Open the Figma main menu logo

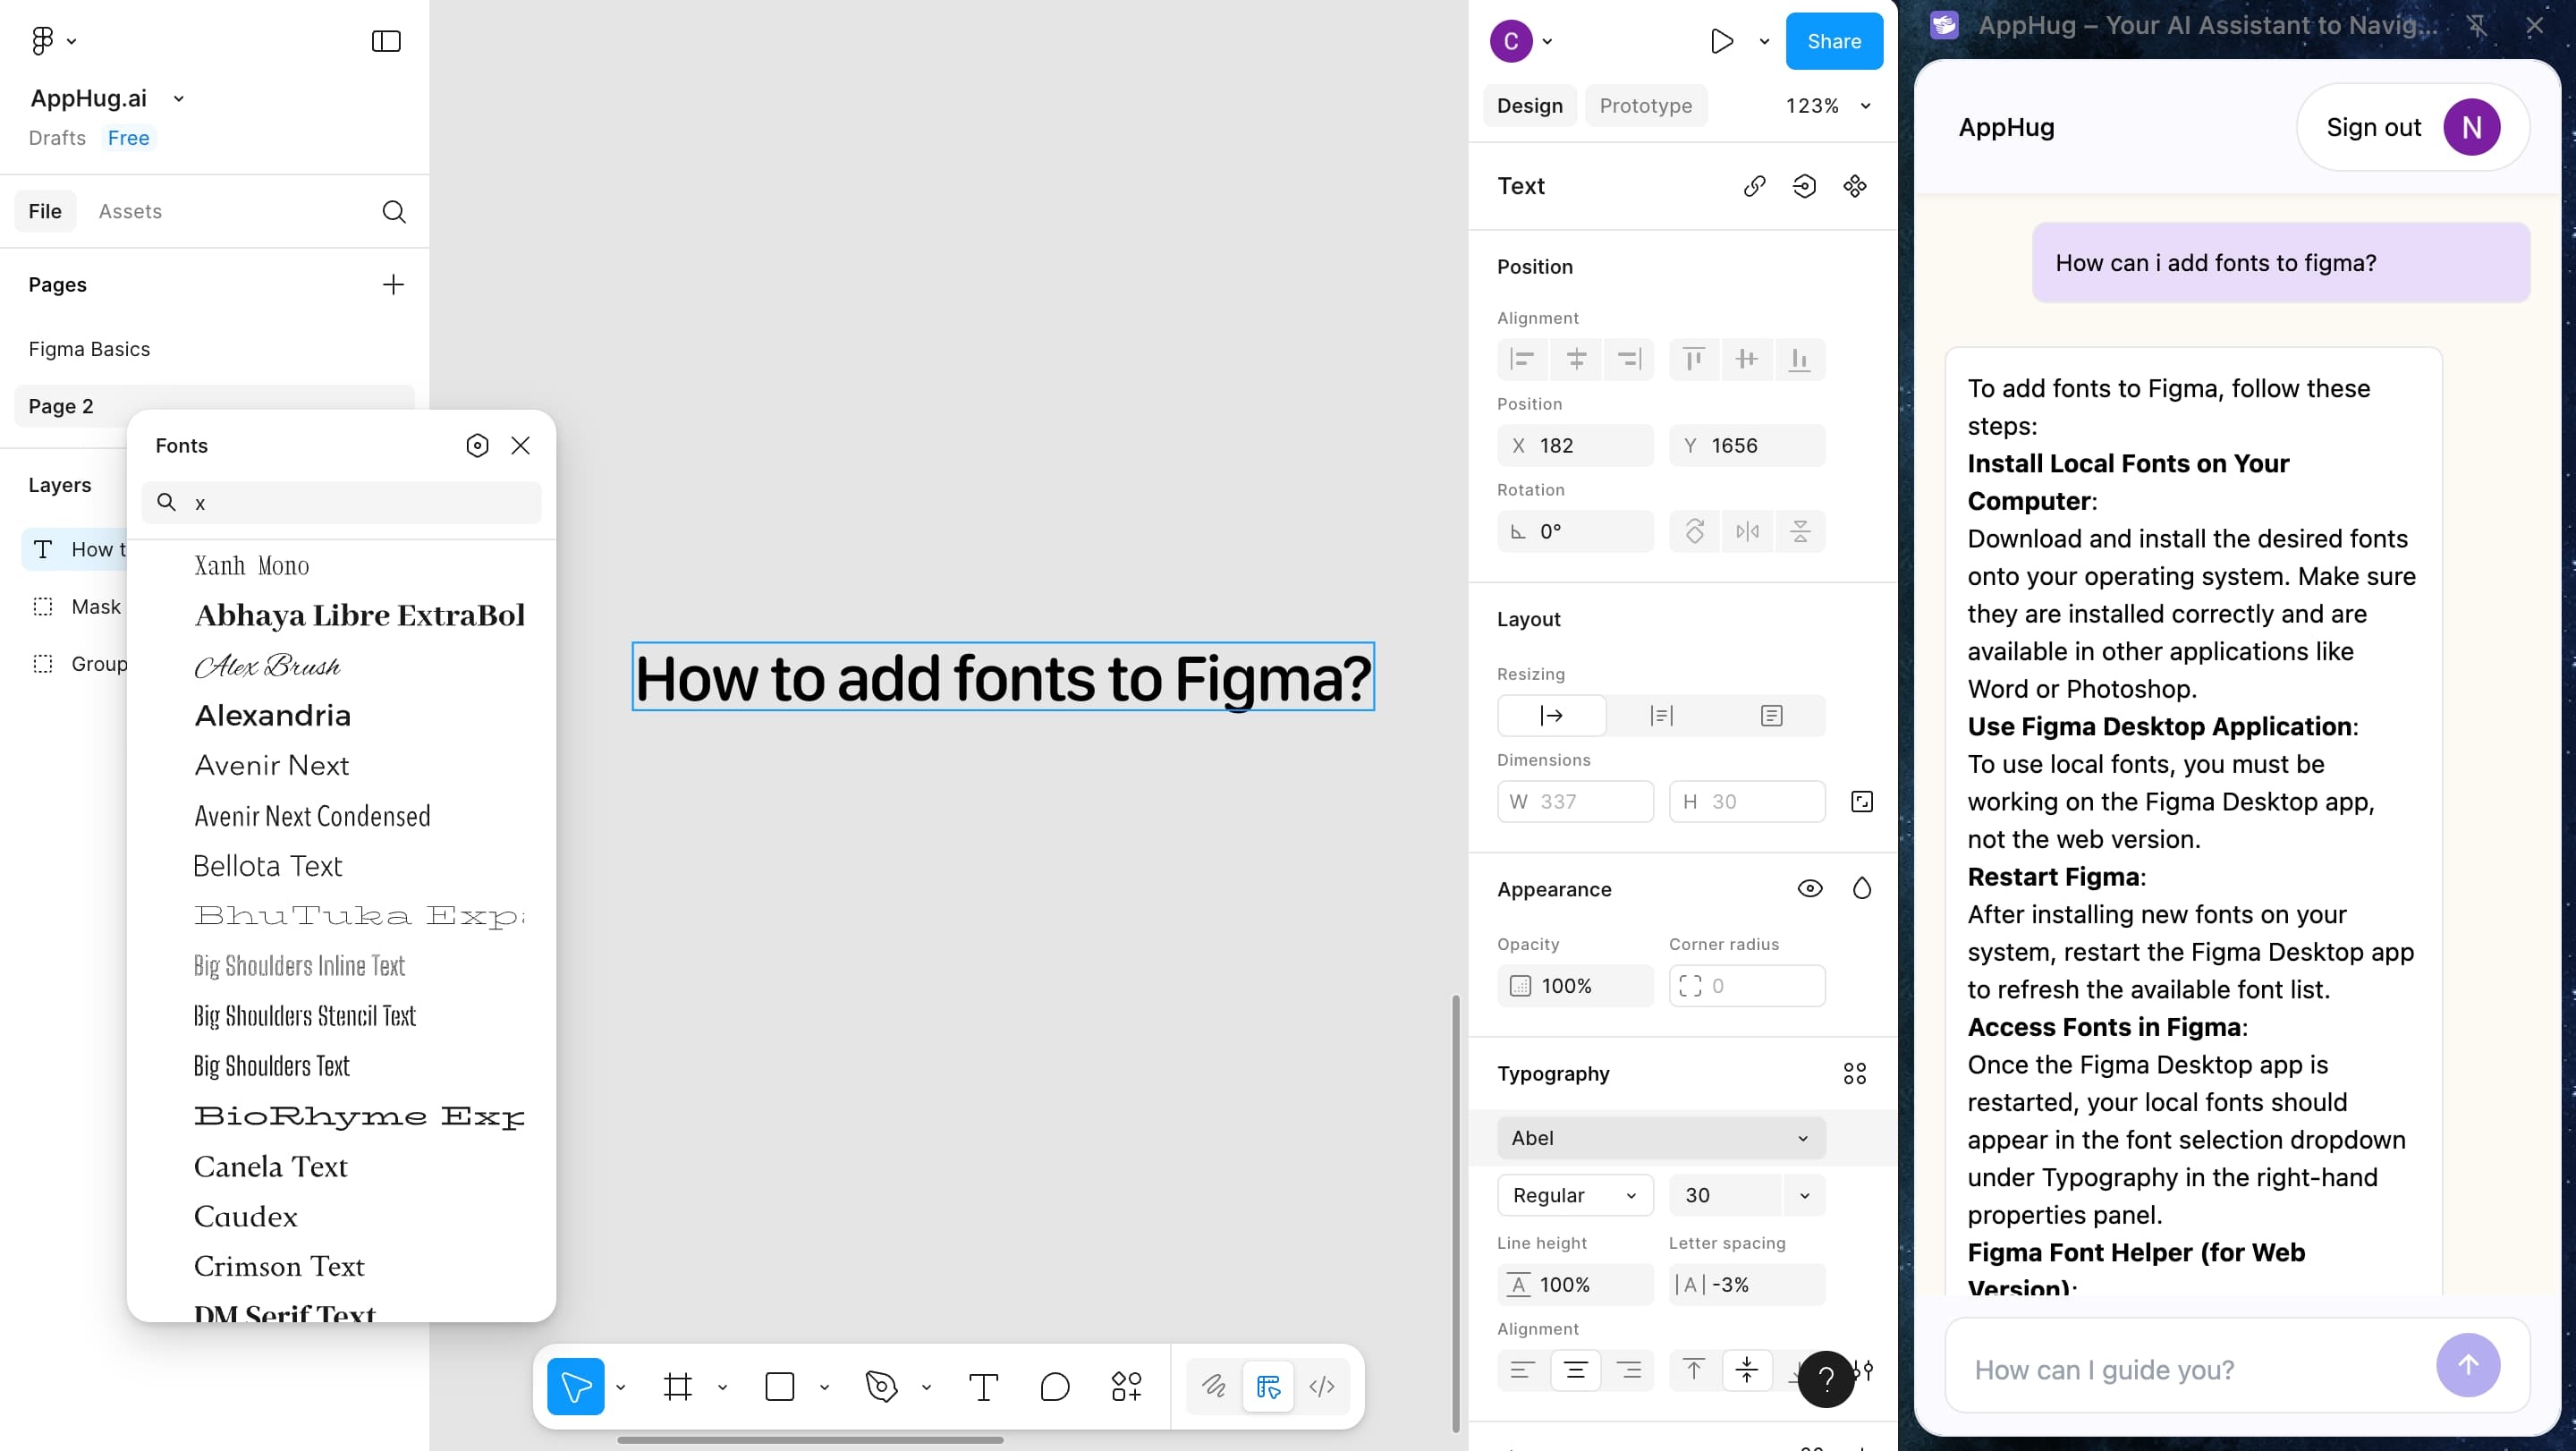[42, 41]
